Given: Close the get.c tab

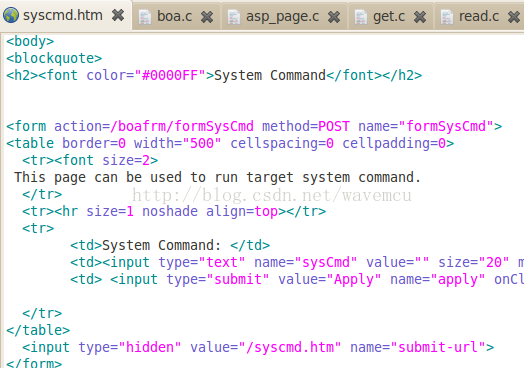Looking at the screenshot, I should pos(420,16).
